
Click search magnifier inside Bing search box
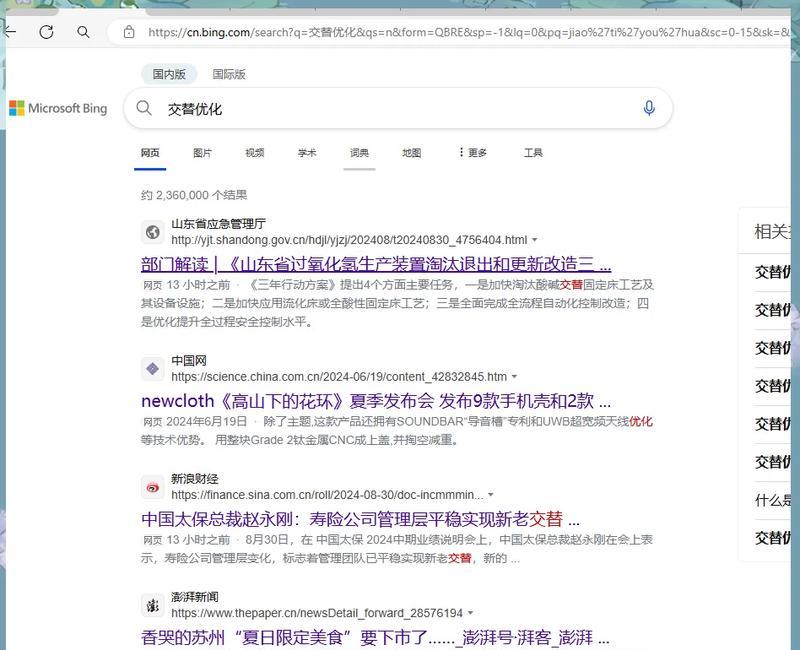click(x=144, y=108)
